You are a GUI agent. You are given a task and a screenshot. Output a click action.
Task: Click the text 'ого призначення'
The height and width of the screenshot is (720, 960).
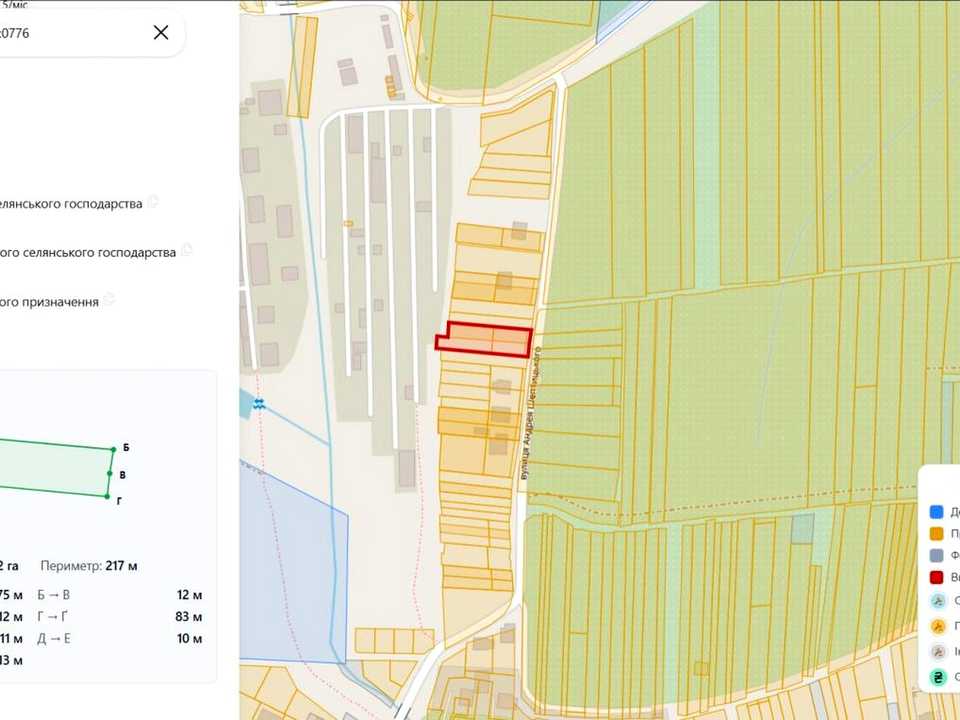tap(49, 302)
